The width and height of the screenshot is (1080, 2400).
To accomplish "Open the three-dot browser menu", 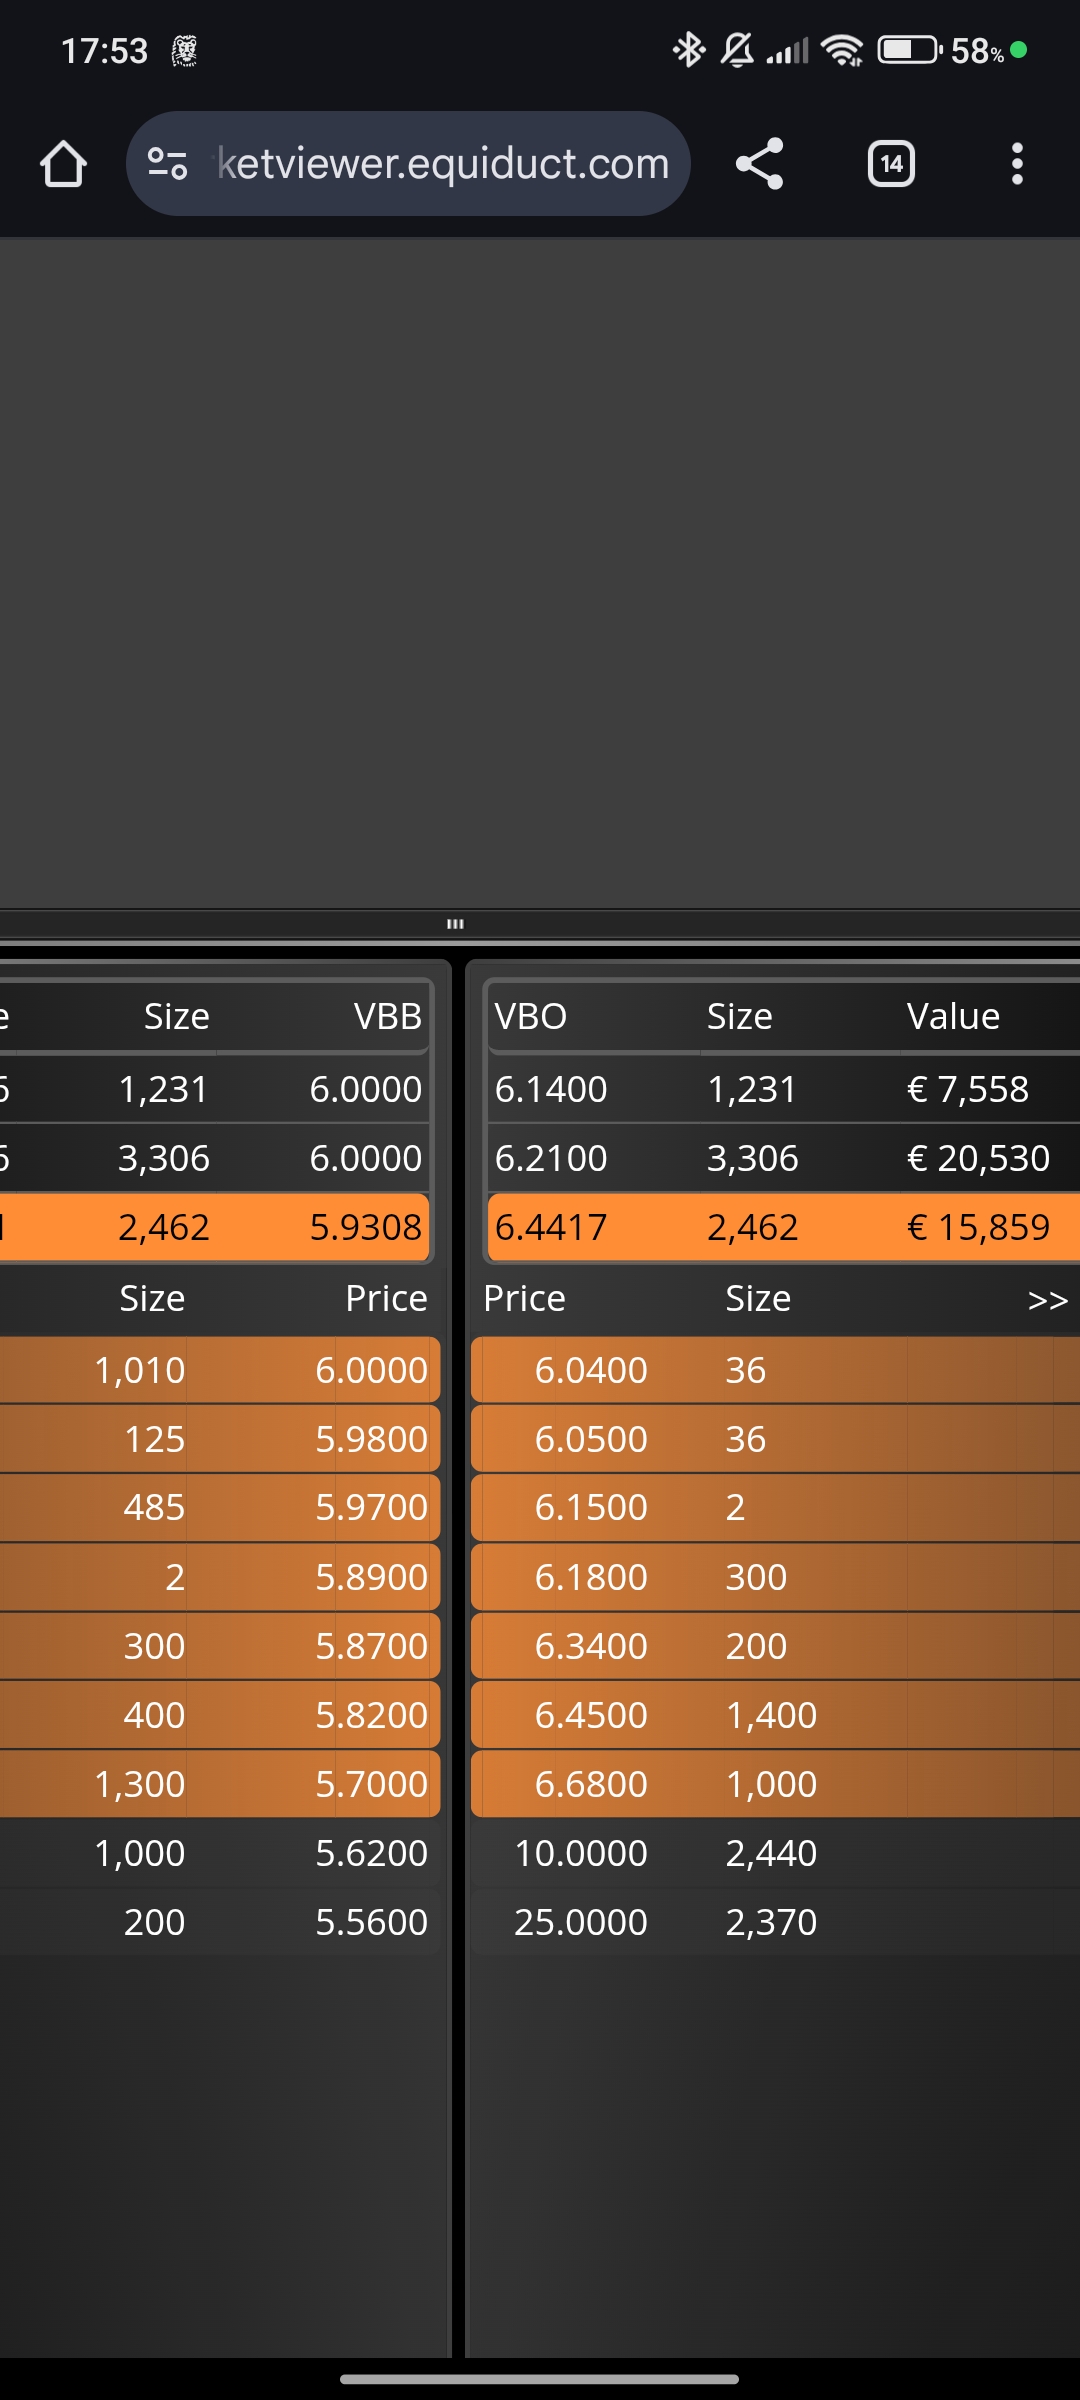I will tap(1017, 164).
